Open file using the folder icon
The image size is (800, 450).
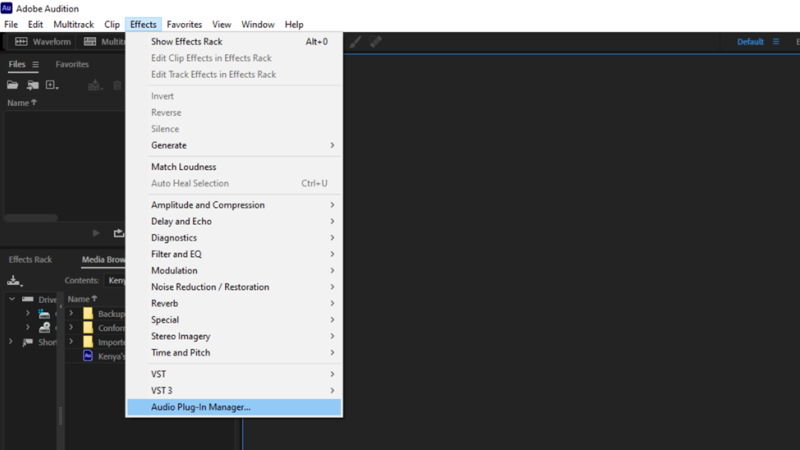13,85
